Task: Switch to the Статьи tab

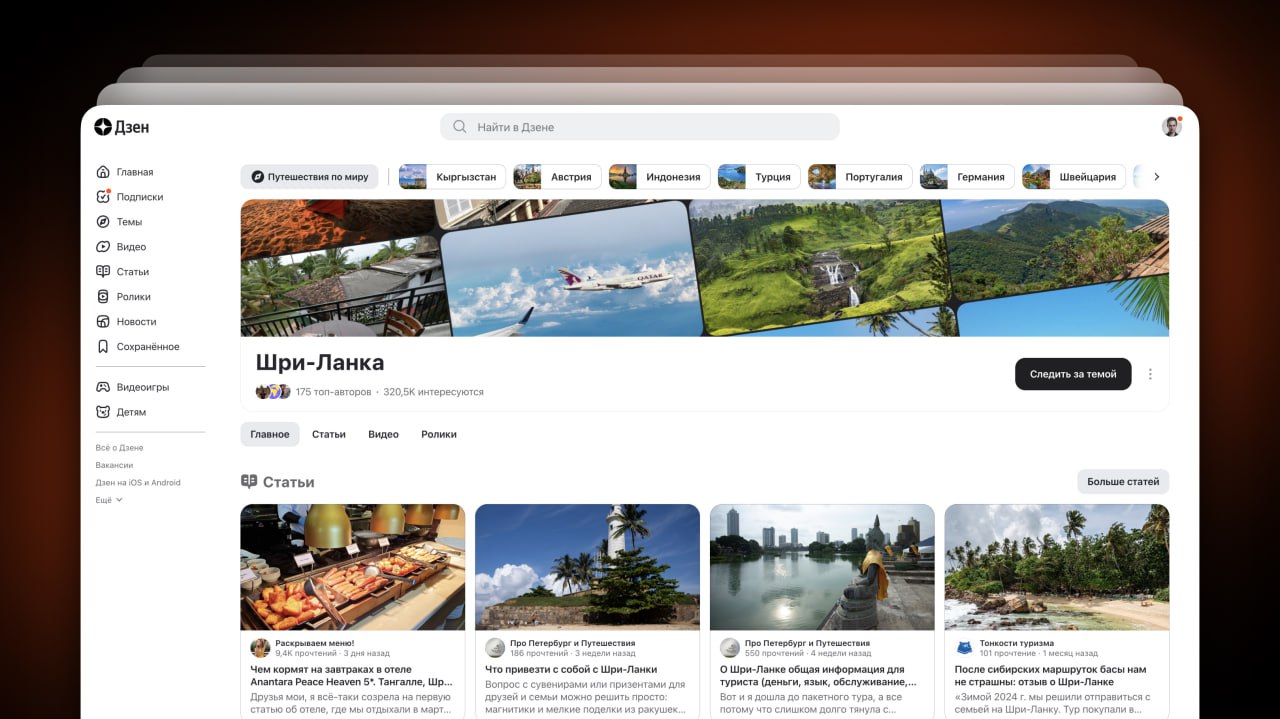Action: pyautogui.click(x=328, y=434)
